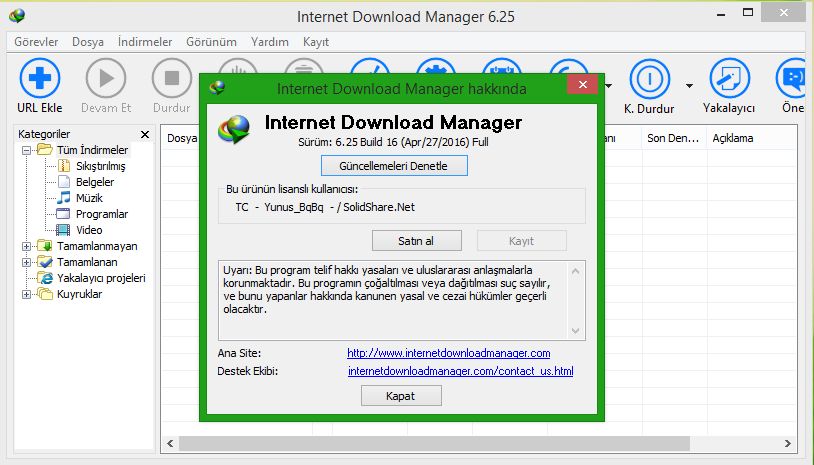This screenshot has width=814, height=465.
Task: Select the Programlar window icon
Action: coord(63,214)
